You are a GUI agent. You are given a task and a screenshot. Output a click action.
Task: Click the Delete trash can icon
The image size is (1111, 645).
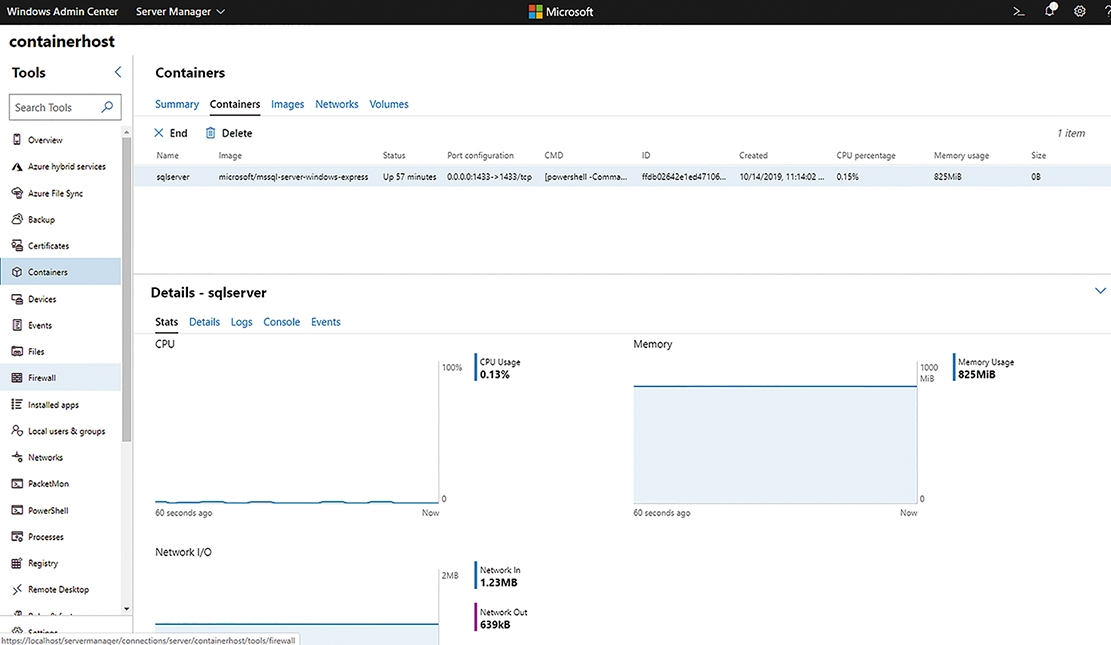(x=210, y=133)
